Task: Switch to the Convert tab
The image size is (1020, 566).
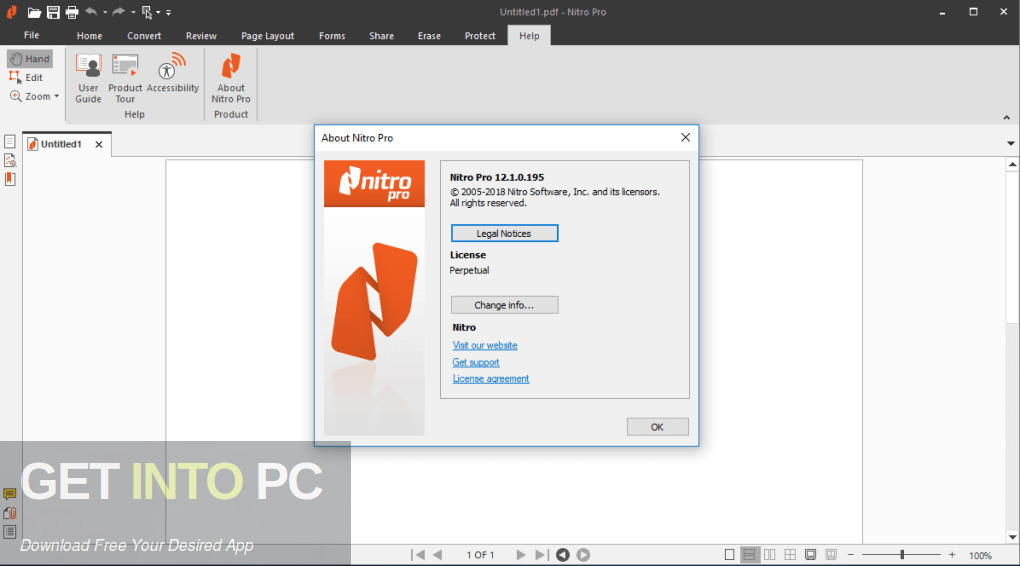Action: coord(144,36)
